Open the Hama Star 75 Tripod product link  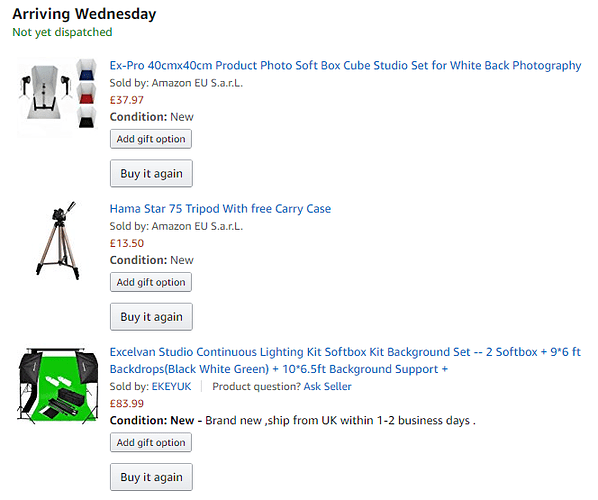tap(220, 209)
